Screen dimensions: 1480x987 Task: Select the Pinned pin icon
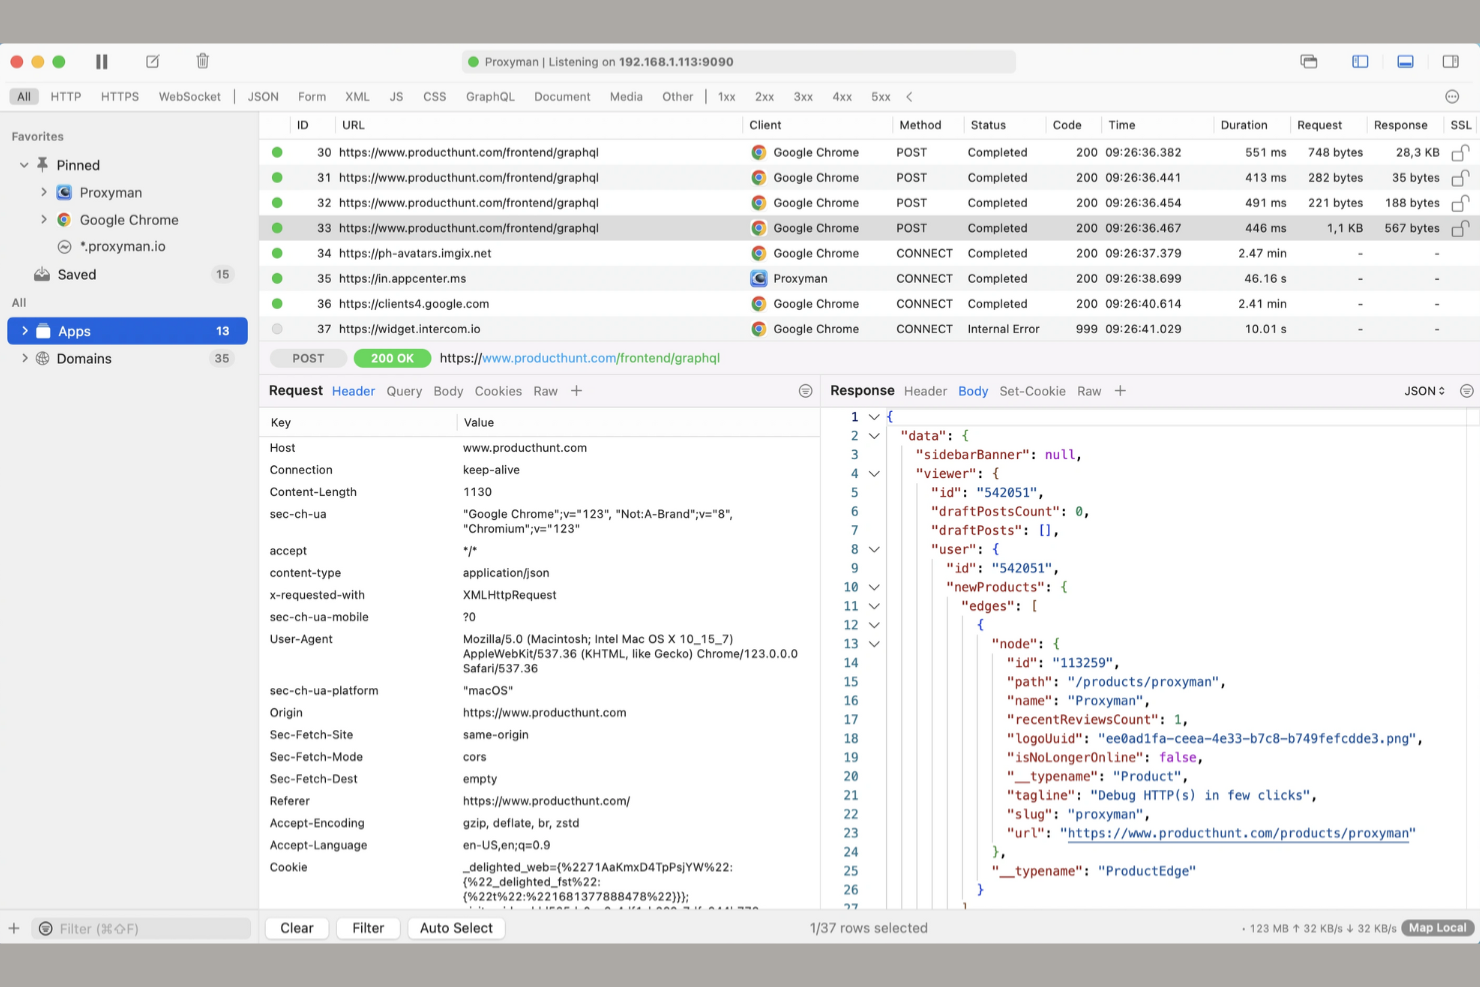[x=42, y=165]
